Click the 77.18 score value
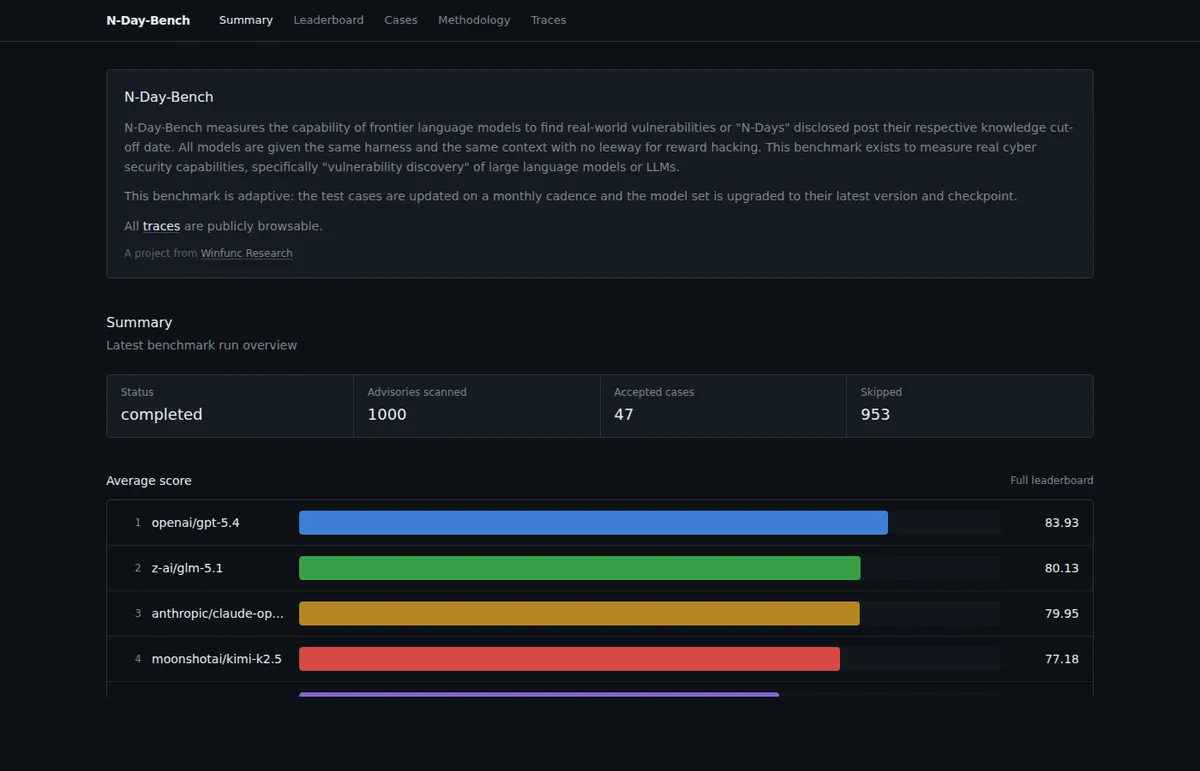Screen dimensions: 1200x771 point(1062,659)
